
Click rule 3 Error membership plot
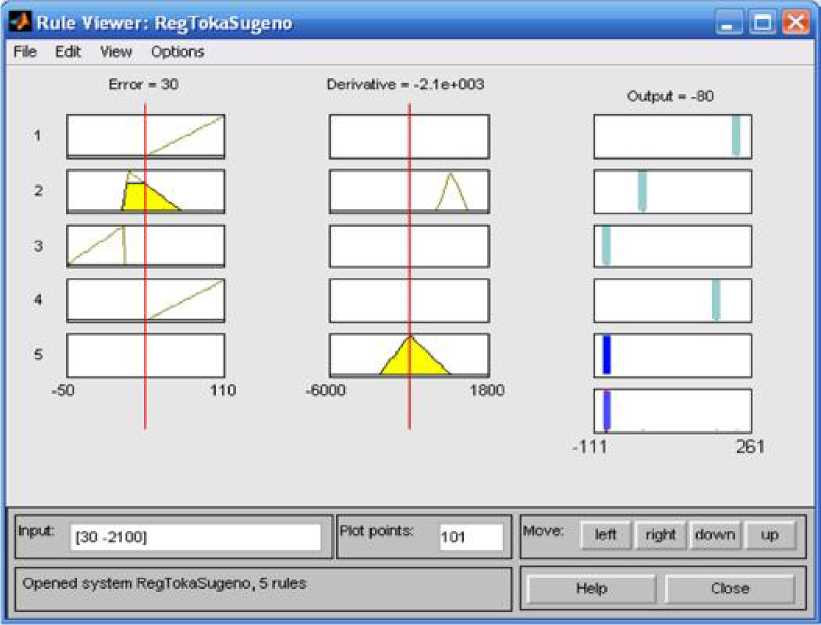click(x=146, y=247)
